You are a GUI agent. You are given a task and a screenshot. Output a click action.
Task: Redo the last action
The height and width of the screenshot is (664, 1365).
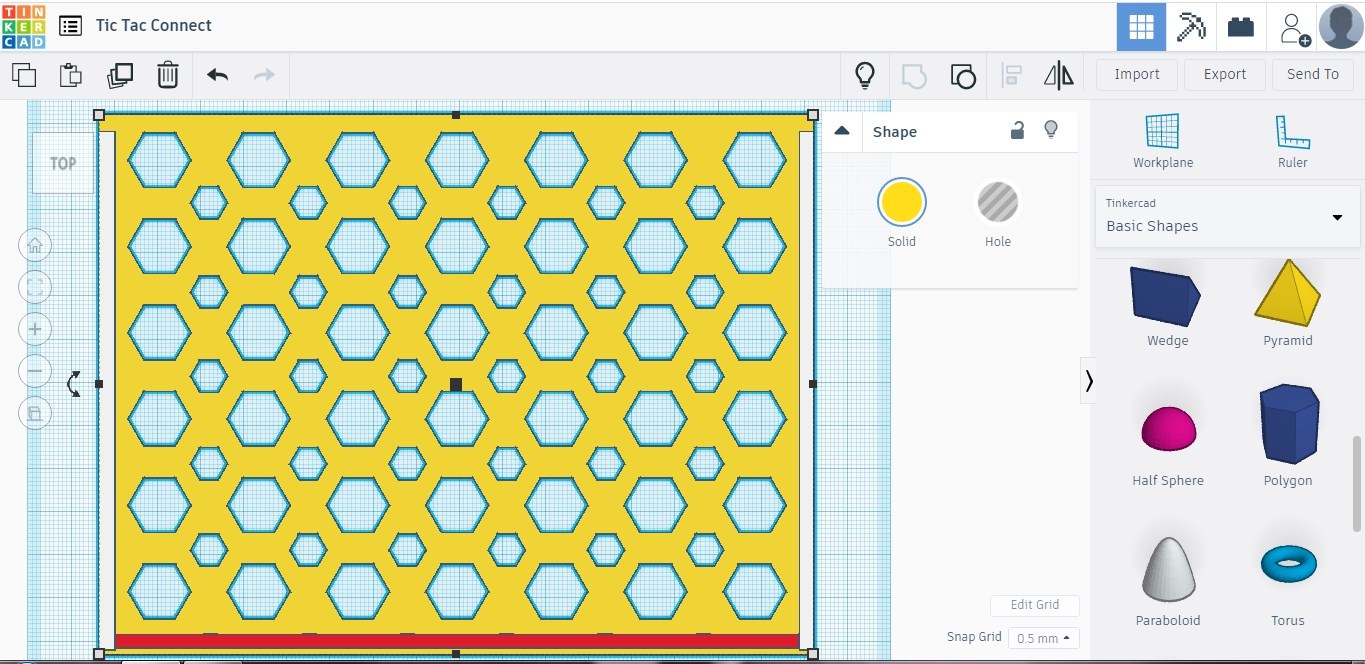pyautogui.click(x=264, y=75)
